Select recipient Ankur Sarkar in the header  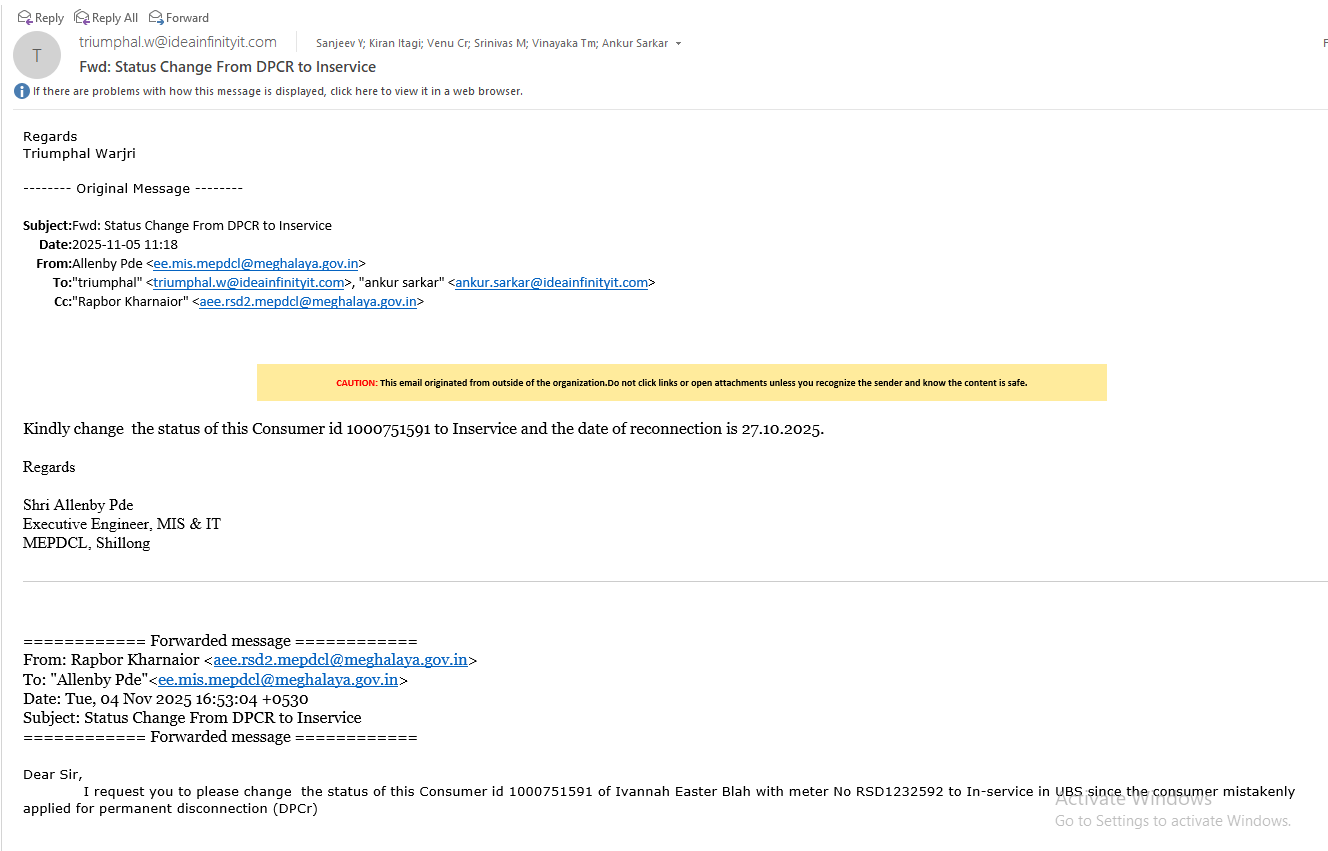[x=634, y=43]
